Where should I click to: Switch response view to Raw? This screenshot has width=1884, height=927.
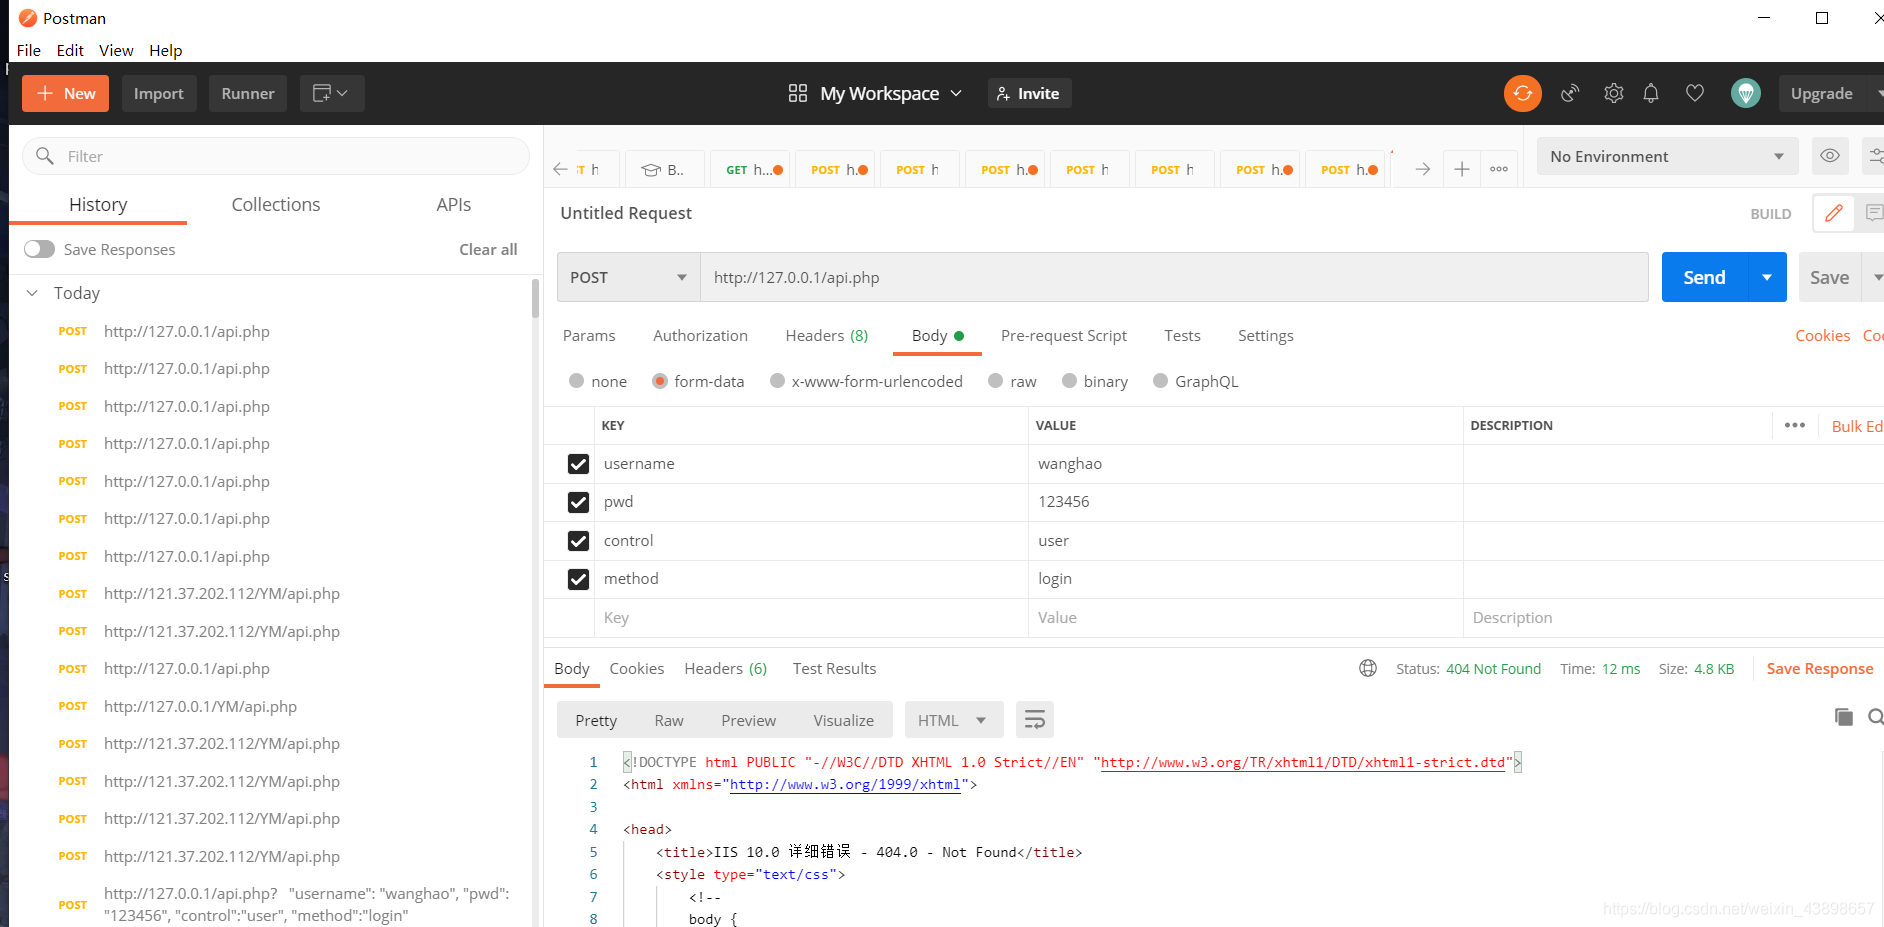click(x=669, y=720)
